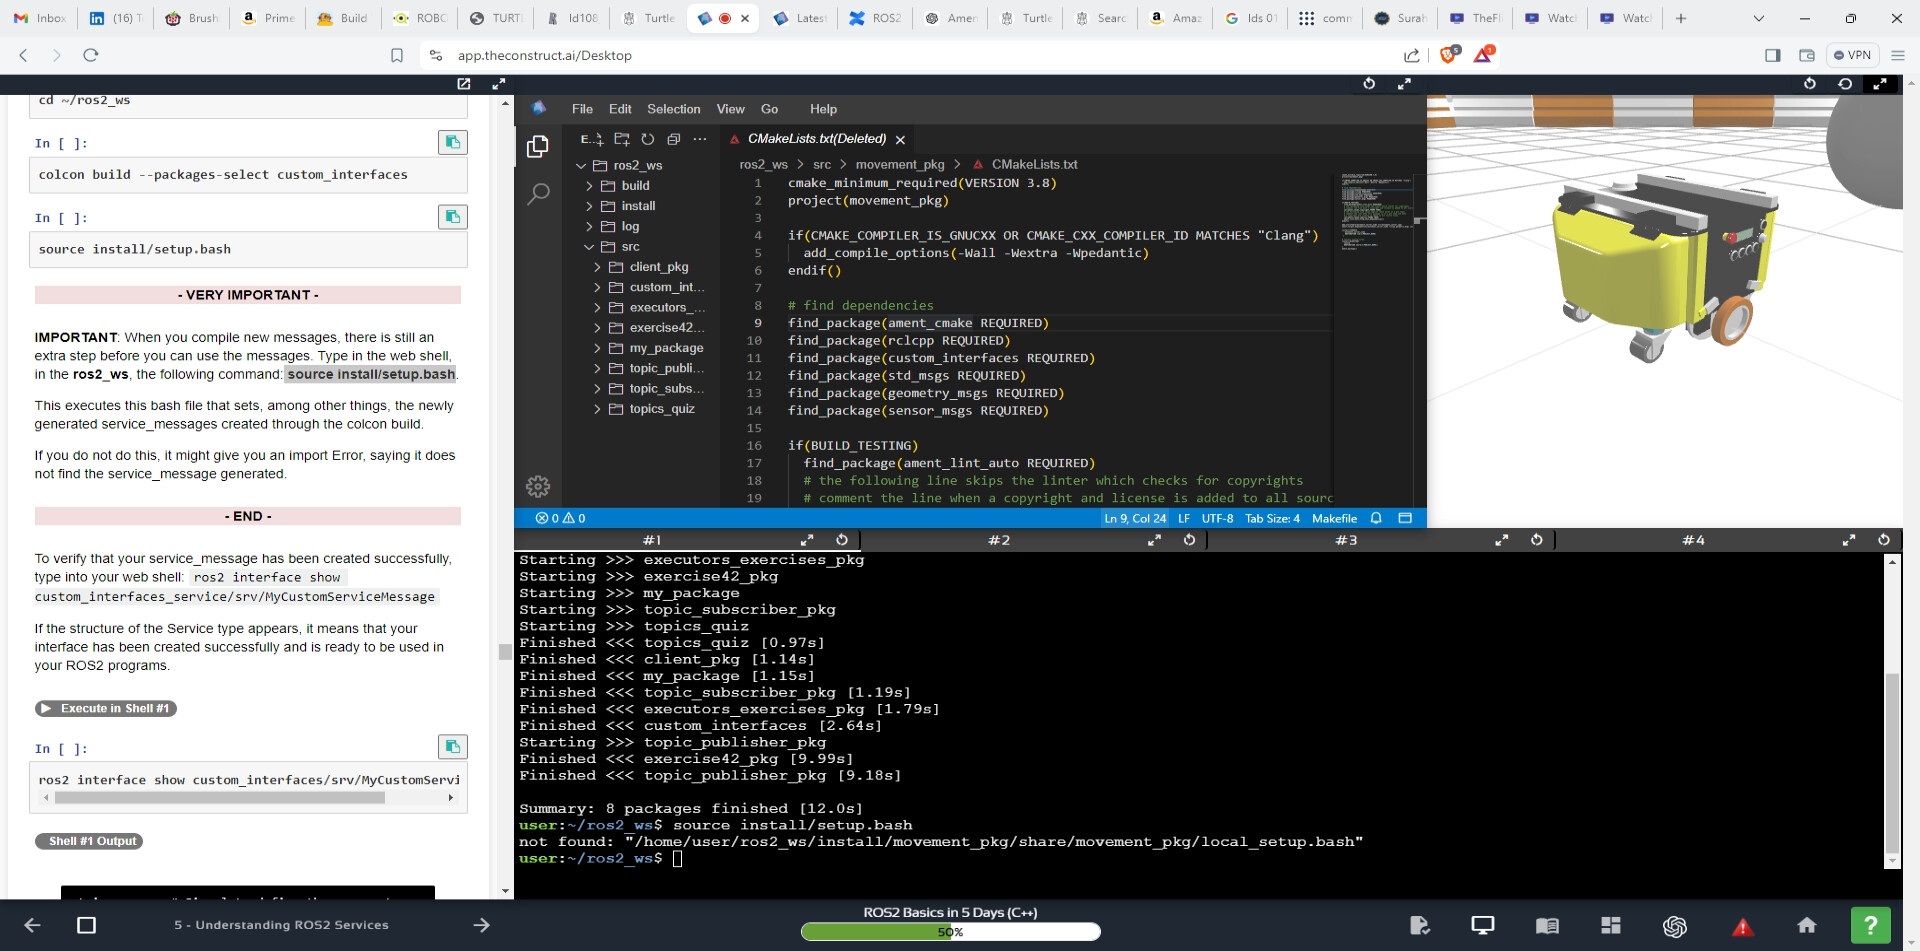Click the course progress bar at 50%
This screenshot has height=951, width=1920.
click(x=950, y=932)
